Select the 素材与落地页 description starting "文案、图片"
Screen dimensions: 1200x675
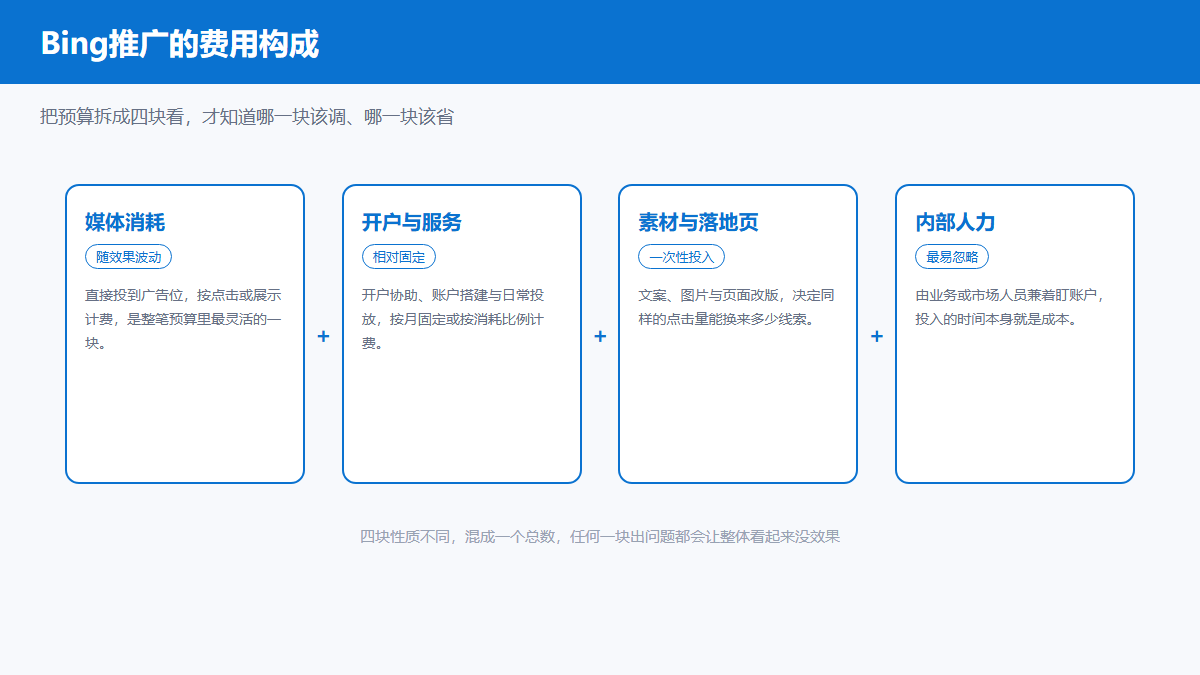pos(737,307)
